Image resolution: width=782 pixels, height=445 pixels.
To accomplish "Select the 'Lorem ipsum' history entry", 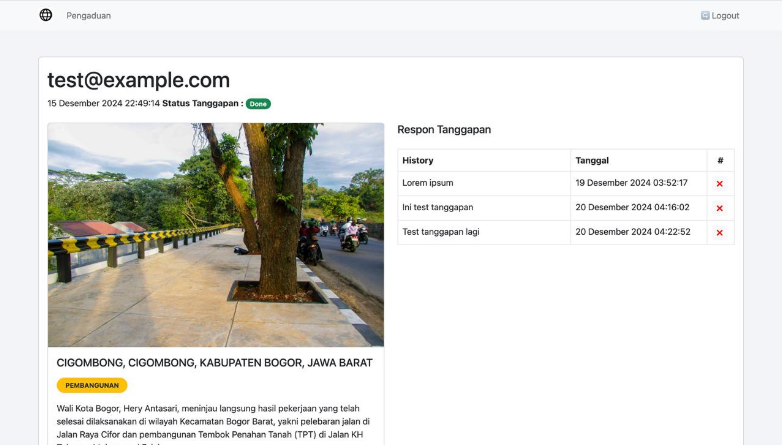I will point(428,183).
